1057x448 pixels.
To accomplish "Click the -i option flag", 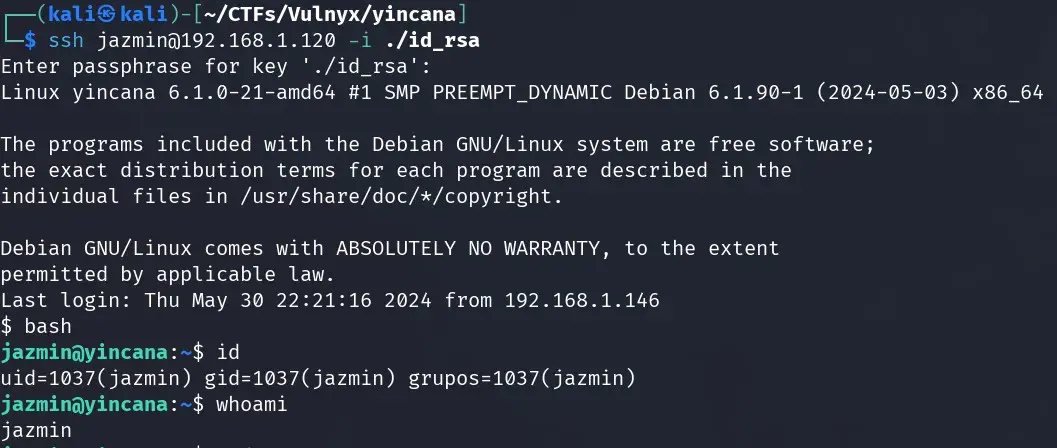I will [x=359, y=40].
